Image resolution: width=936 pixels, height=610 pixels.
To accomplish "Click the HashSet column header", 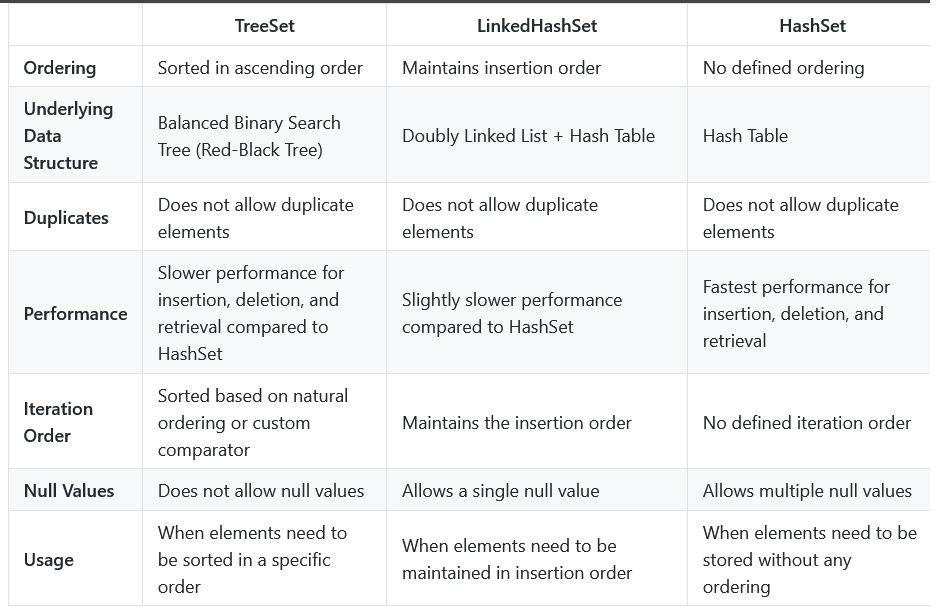I will 812,26.
